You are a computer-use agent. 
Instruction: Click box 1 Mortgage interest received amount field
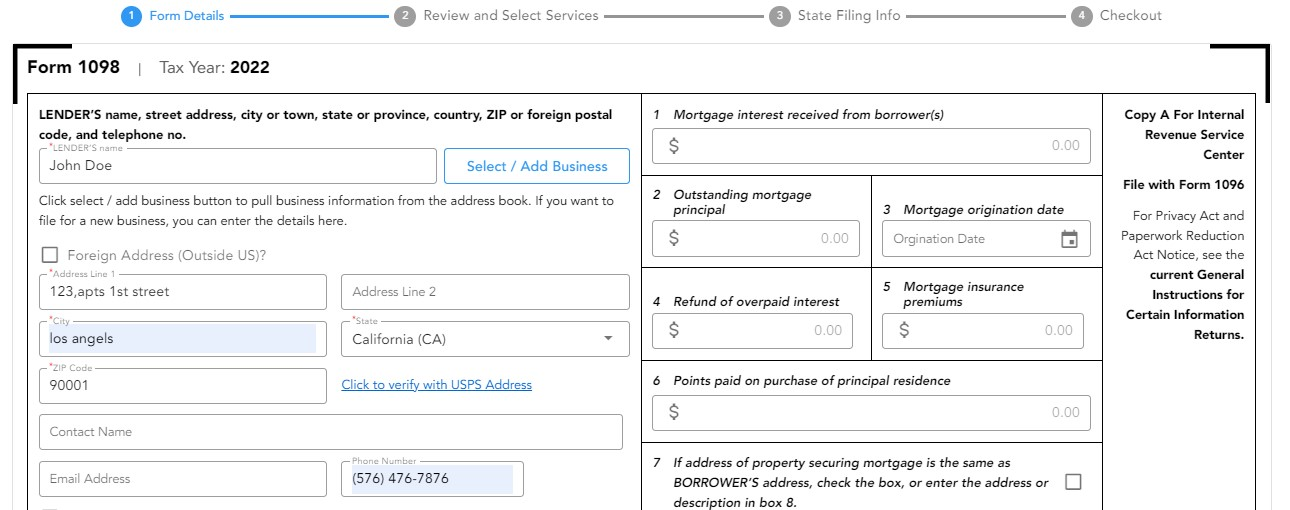click(871, 146)
